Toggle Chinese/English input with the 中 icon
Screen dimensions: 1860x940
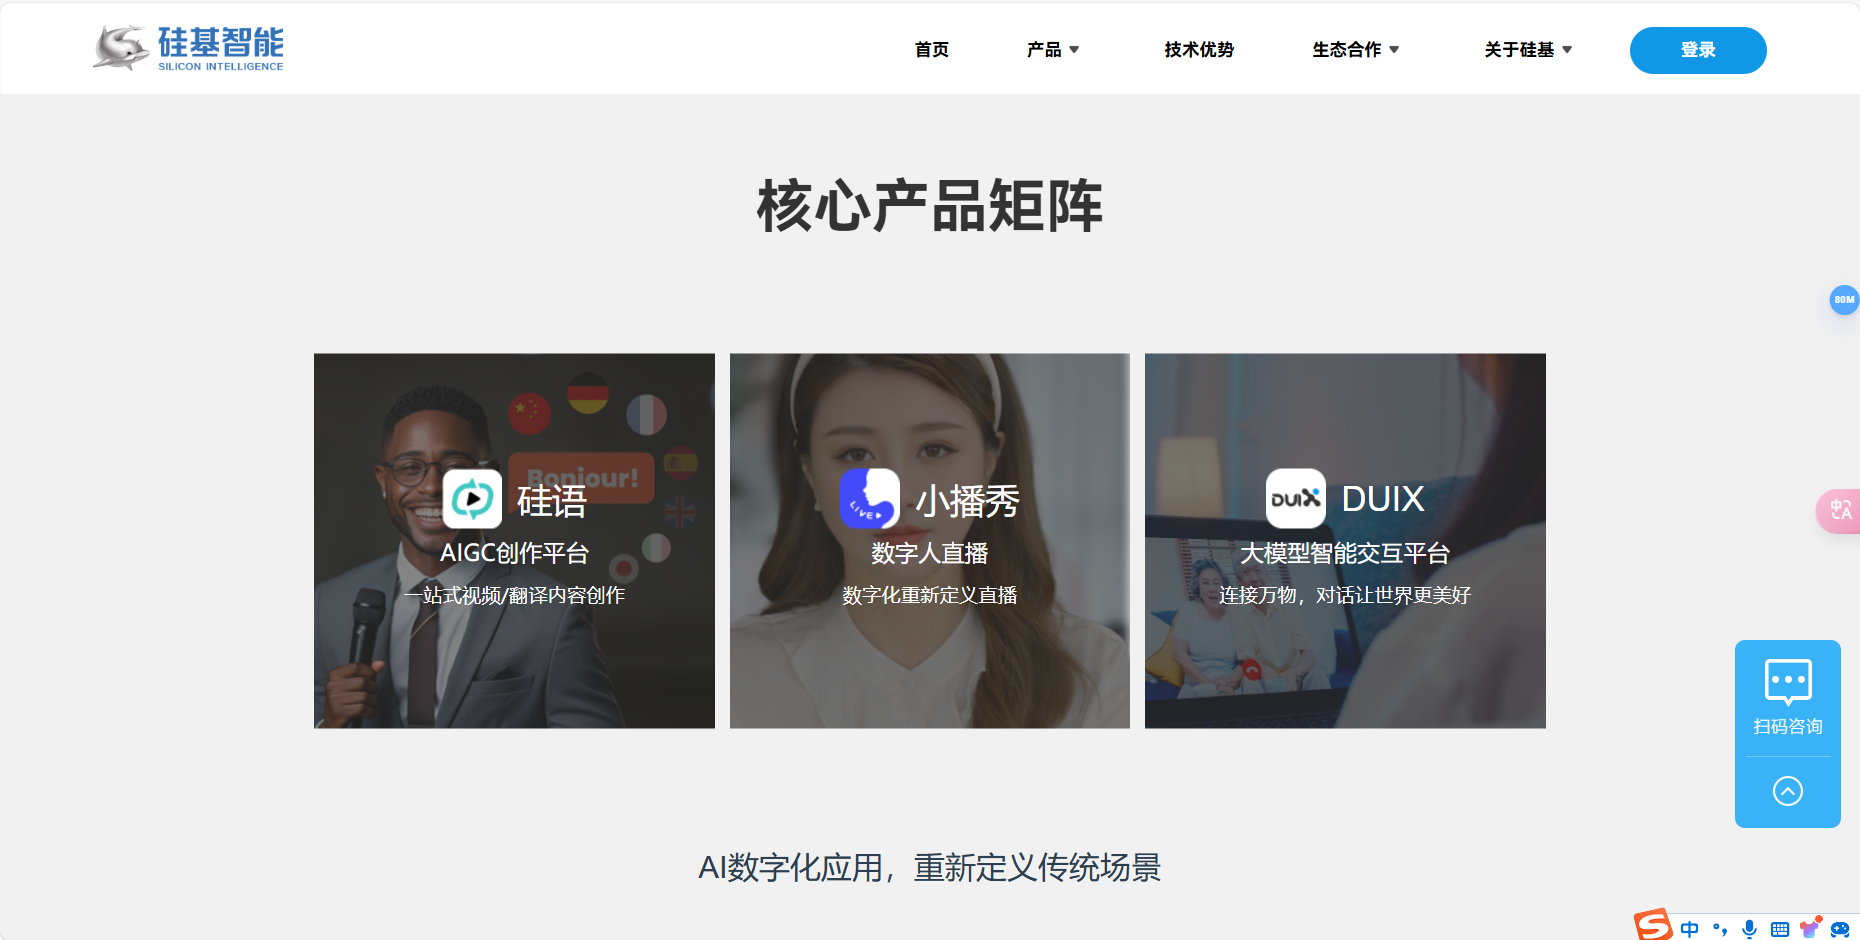(1689, 929)
